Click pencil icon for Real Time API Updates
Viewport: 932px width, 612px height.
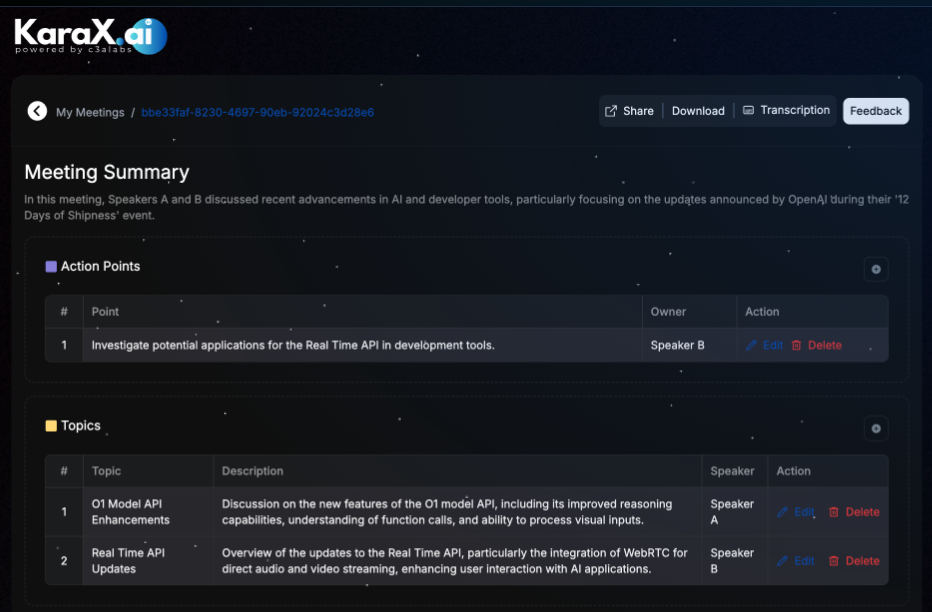tap(783, 561)
